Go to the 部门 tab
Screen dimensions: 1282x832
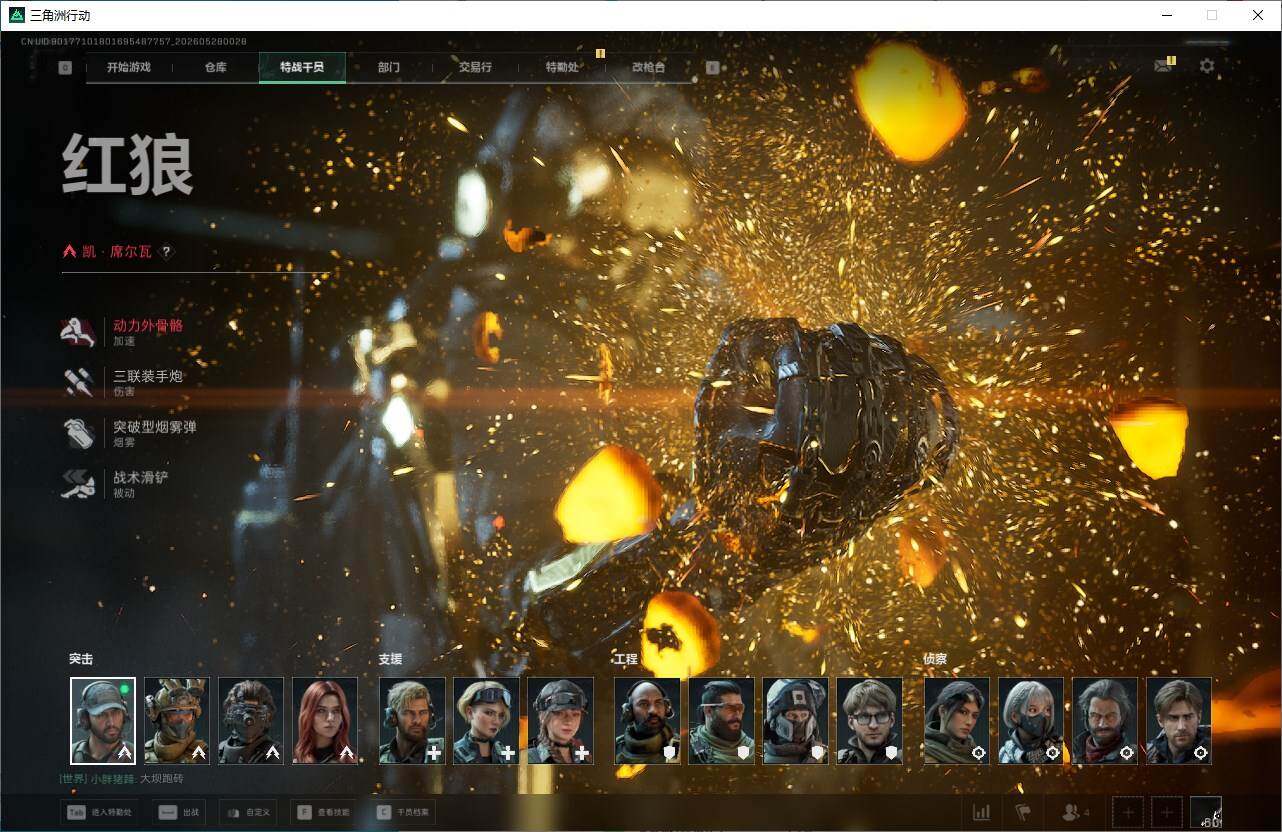(389, 67)
